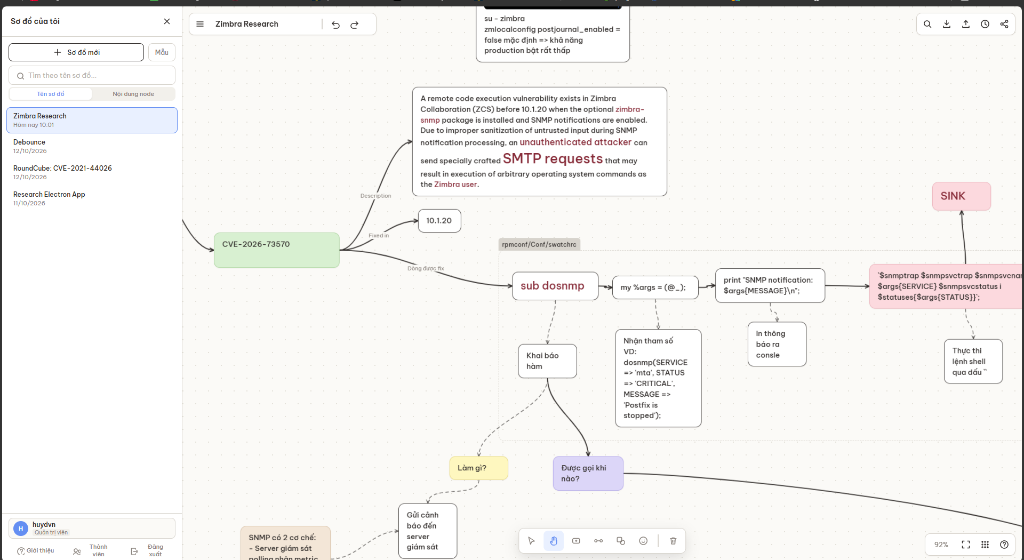Click the upload icon in top-right toolbar
This screenshot has width=1024, height=560.
coord(965,24)
